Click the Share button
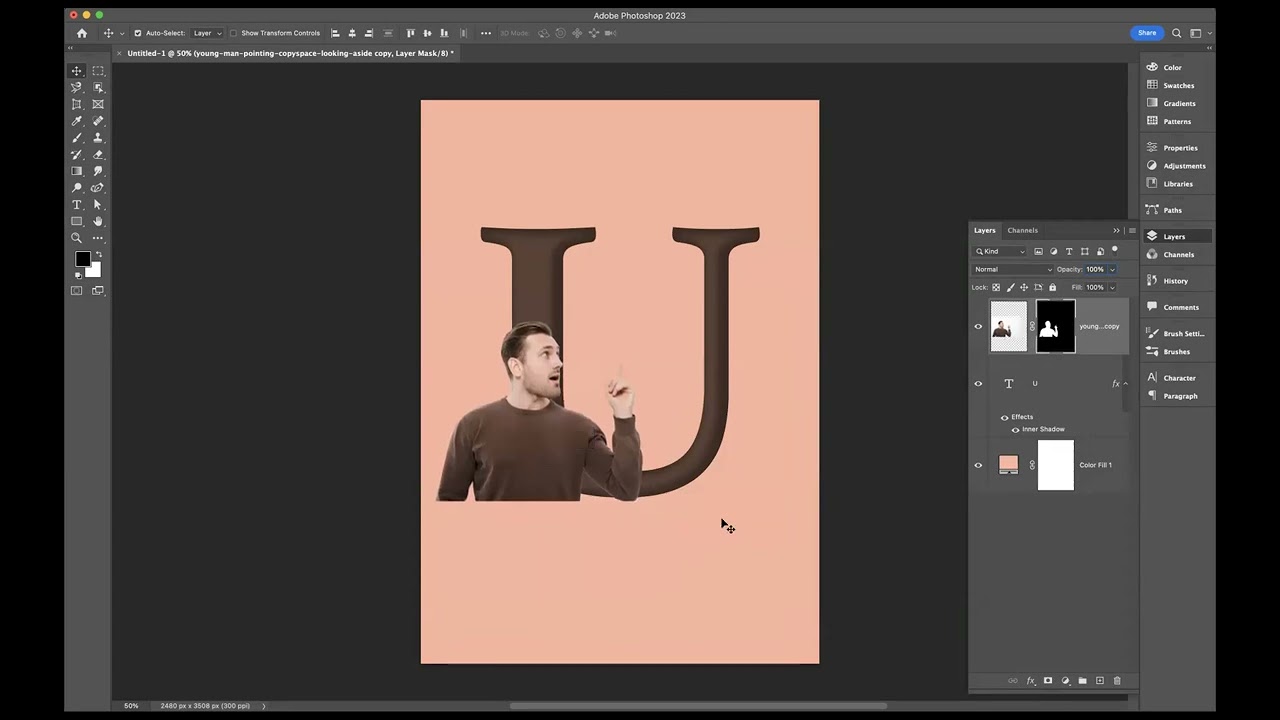Viewport: 1280px width, 720px height. (1147, 33)
